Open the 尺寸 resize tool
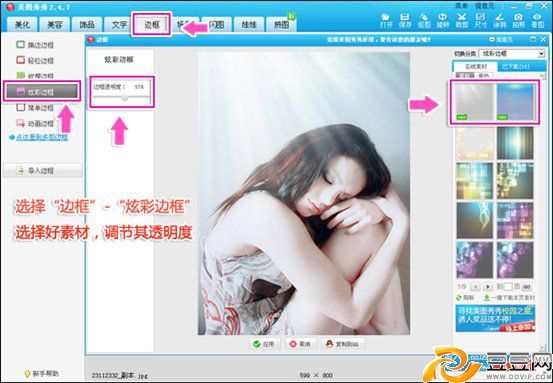This screenshot has height=383, width=553. pyautogui.click(x=480, y=20)
